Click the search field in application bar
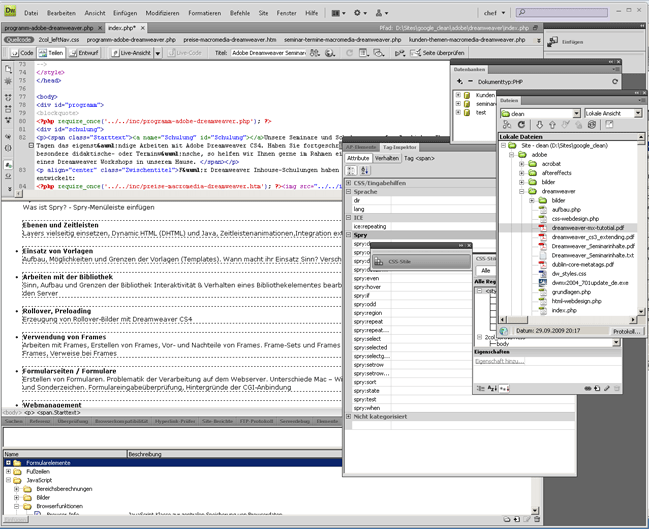649x529 pixels. 562,12
